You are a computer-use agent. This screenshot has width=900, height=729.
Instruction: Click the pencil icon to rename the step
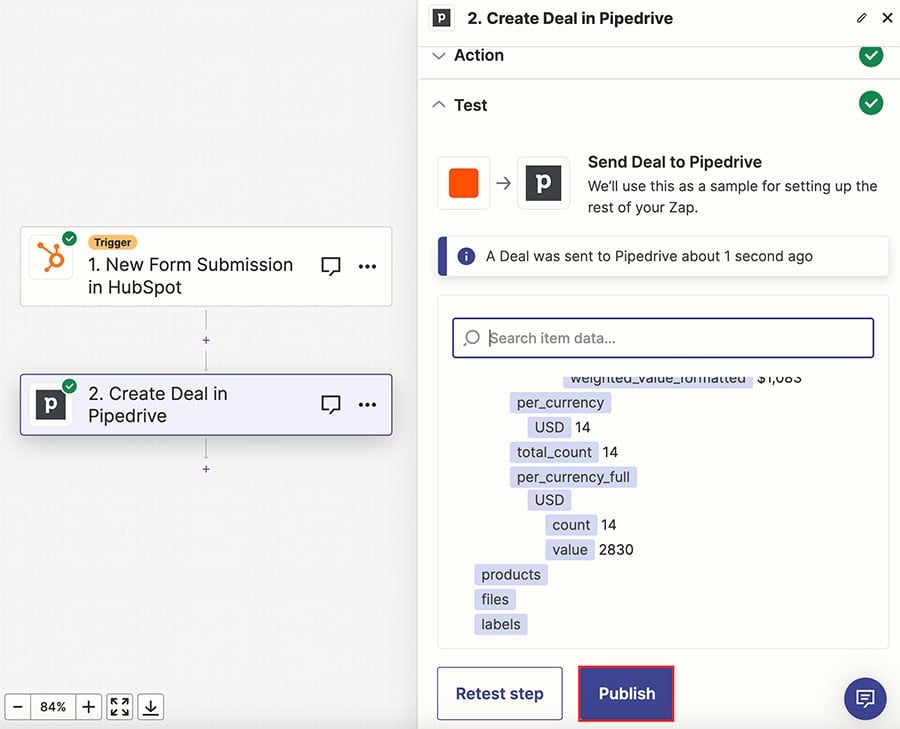click(x=862, y=18)
